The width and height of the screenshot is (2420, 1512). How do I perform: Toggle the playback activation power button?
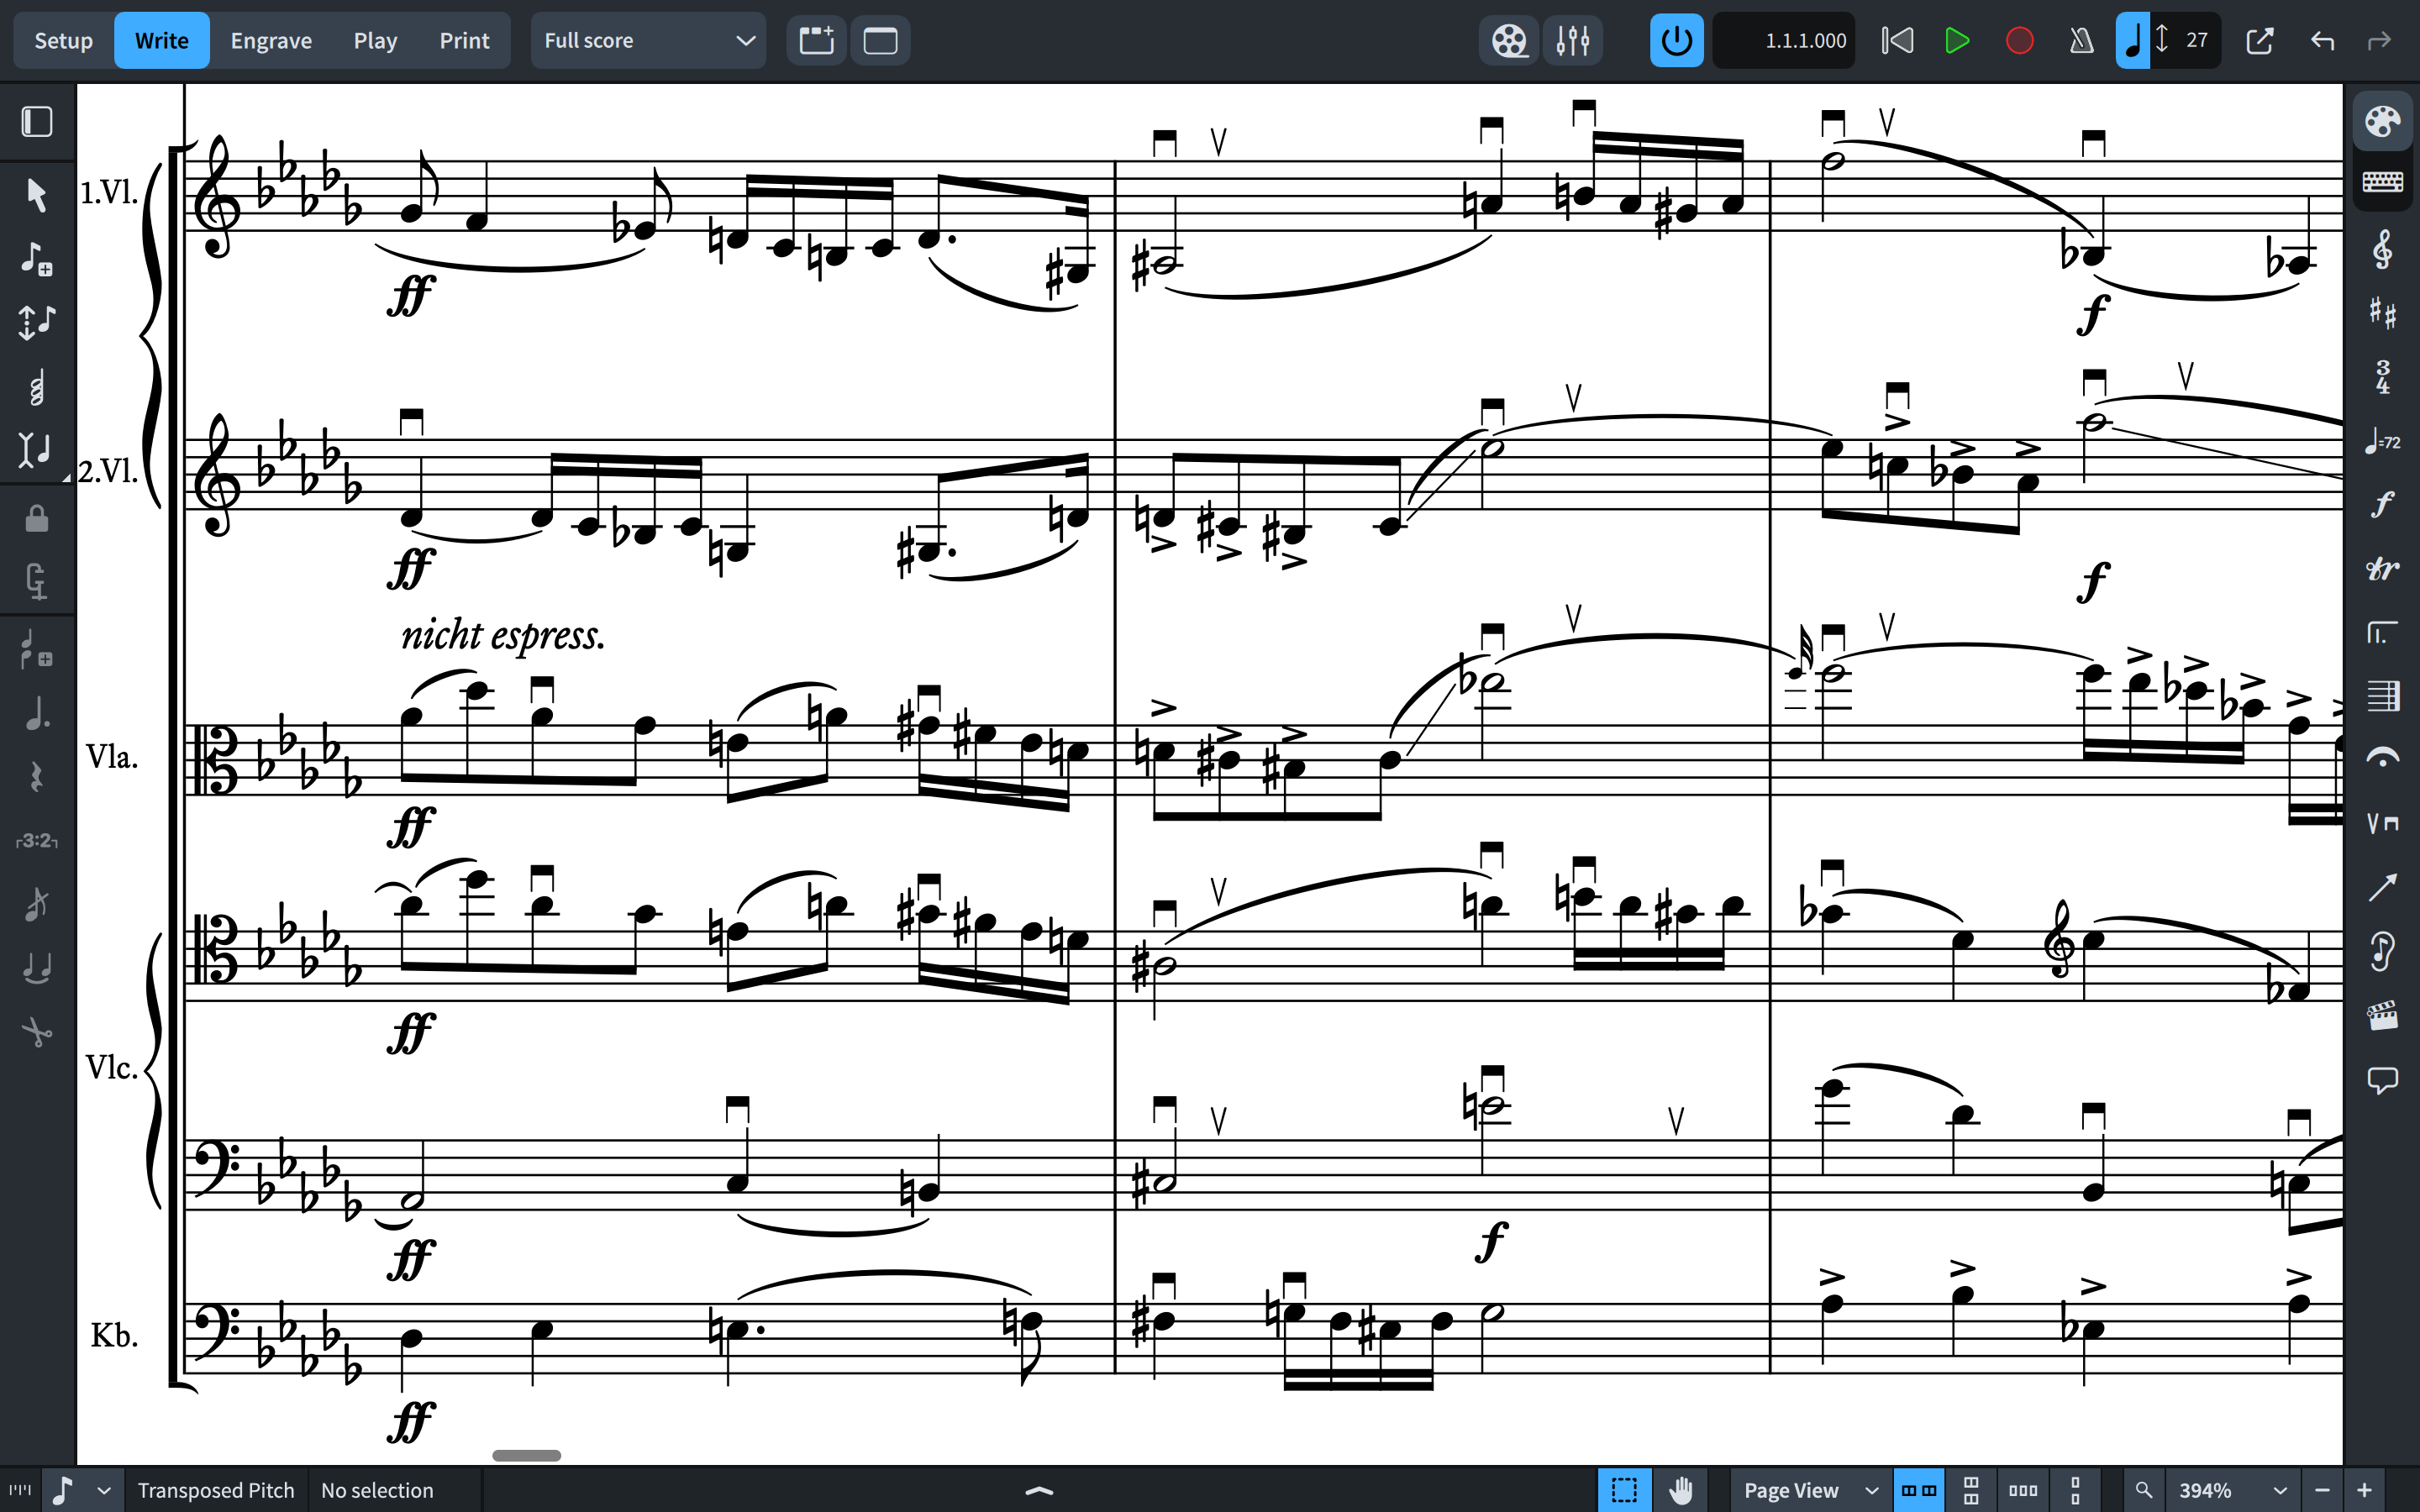pyautogui.click(x=1677, y=41)
